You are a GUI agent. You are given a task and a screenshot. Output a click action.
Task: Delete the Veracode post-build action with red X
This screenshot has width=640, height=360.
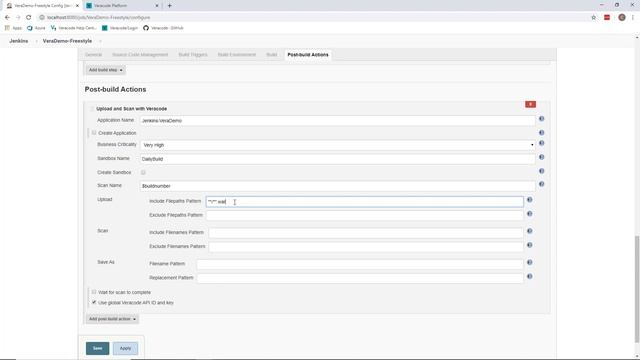(530, 104)
